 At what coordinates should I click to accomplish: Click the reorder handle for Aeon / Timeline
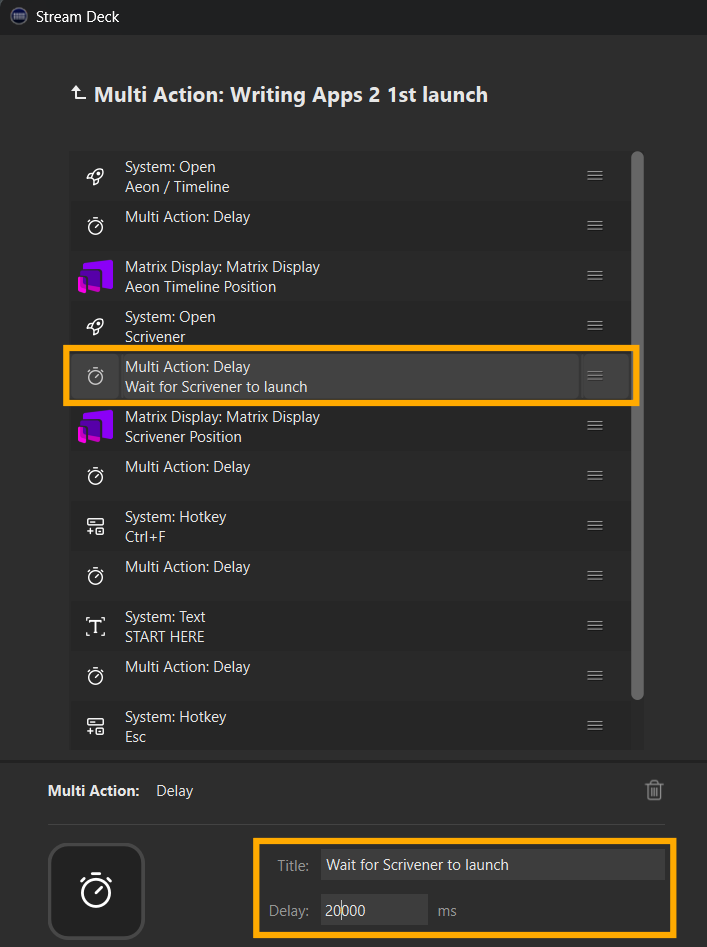tap(595, 176)
